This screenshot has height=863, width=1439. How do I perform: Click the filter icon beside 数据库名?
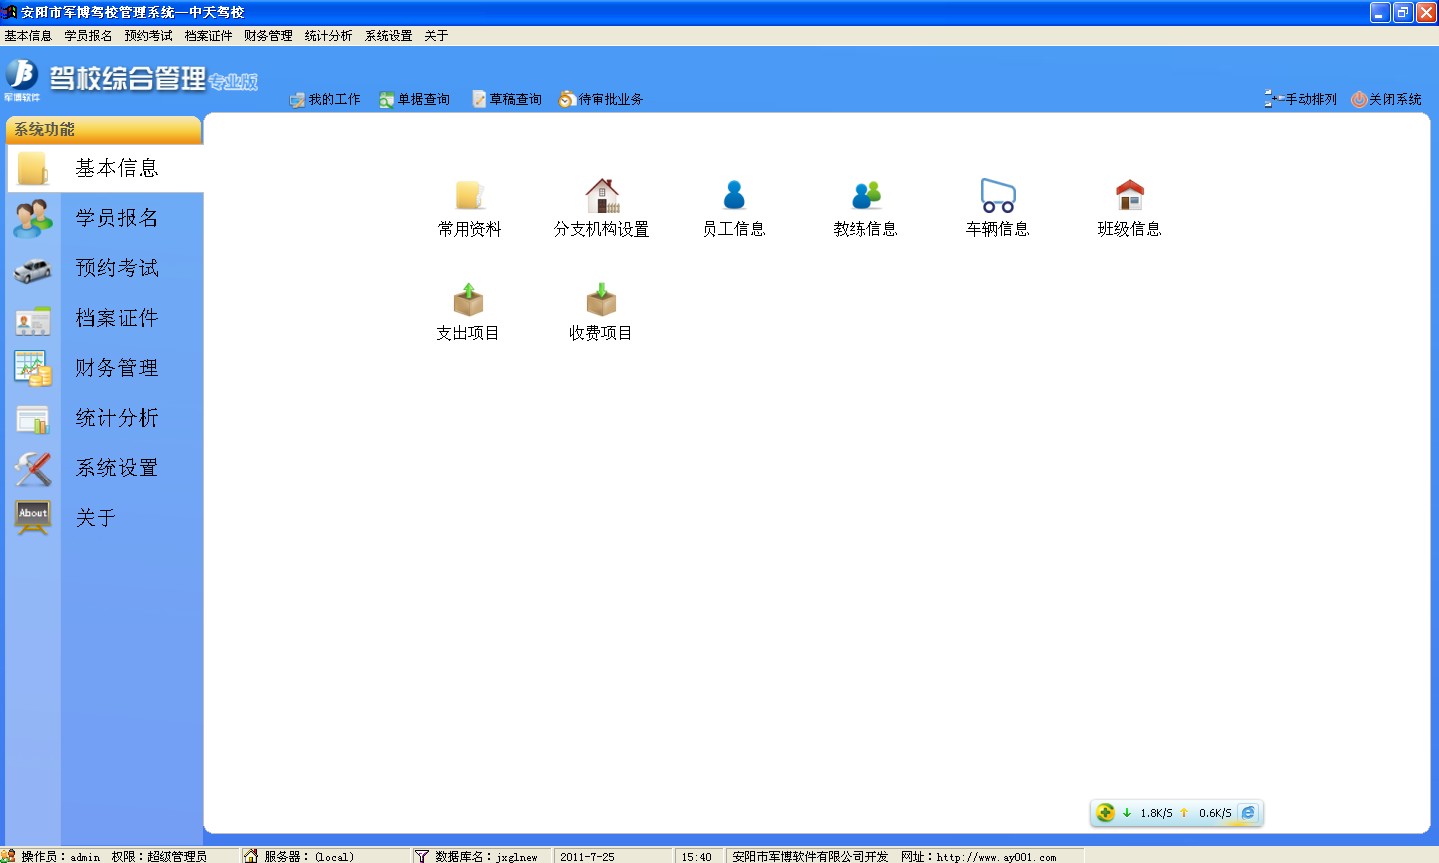(422, 856)
